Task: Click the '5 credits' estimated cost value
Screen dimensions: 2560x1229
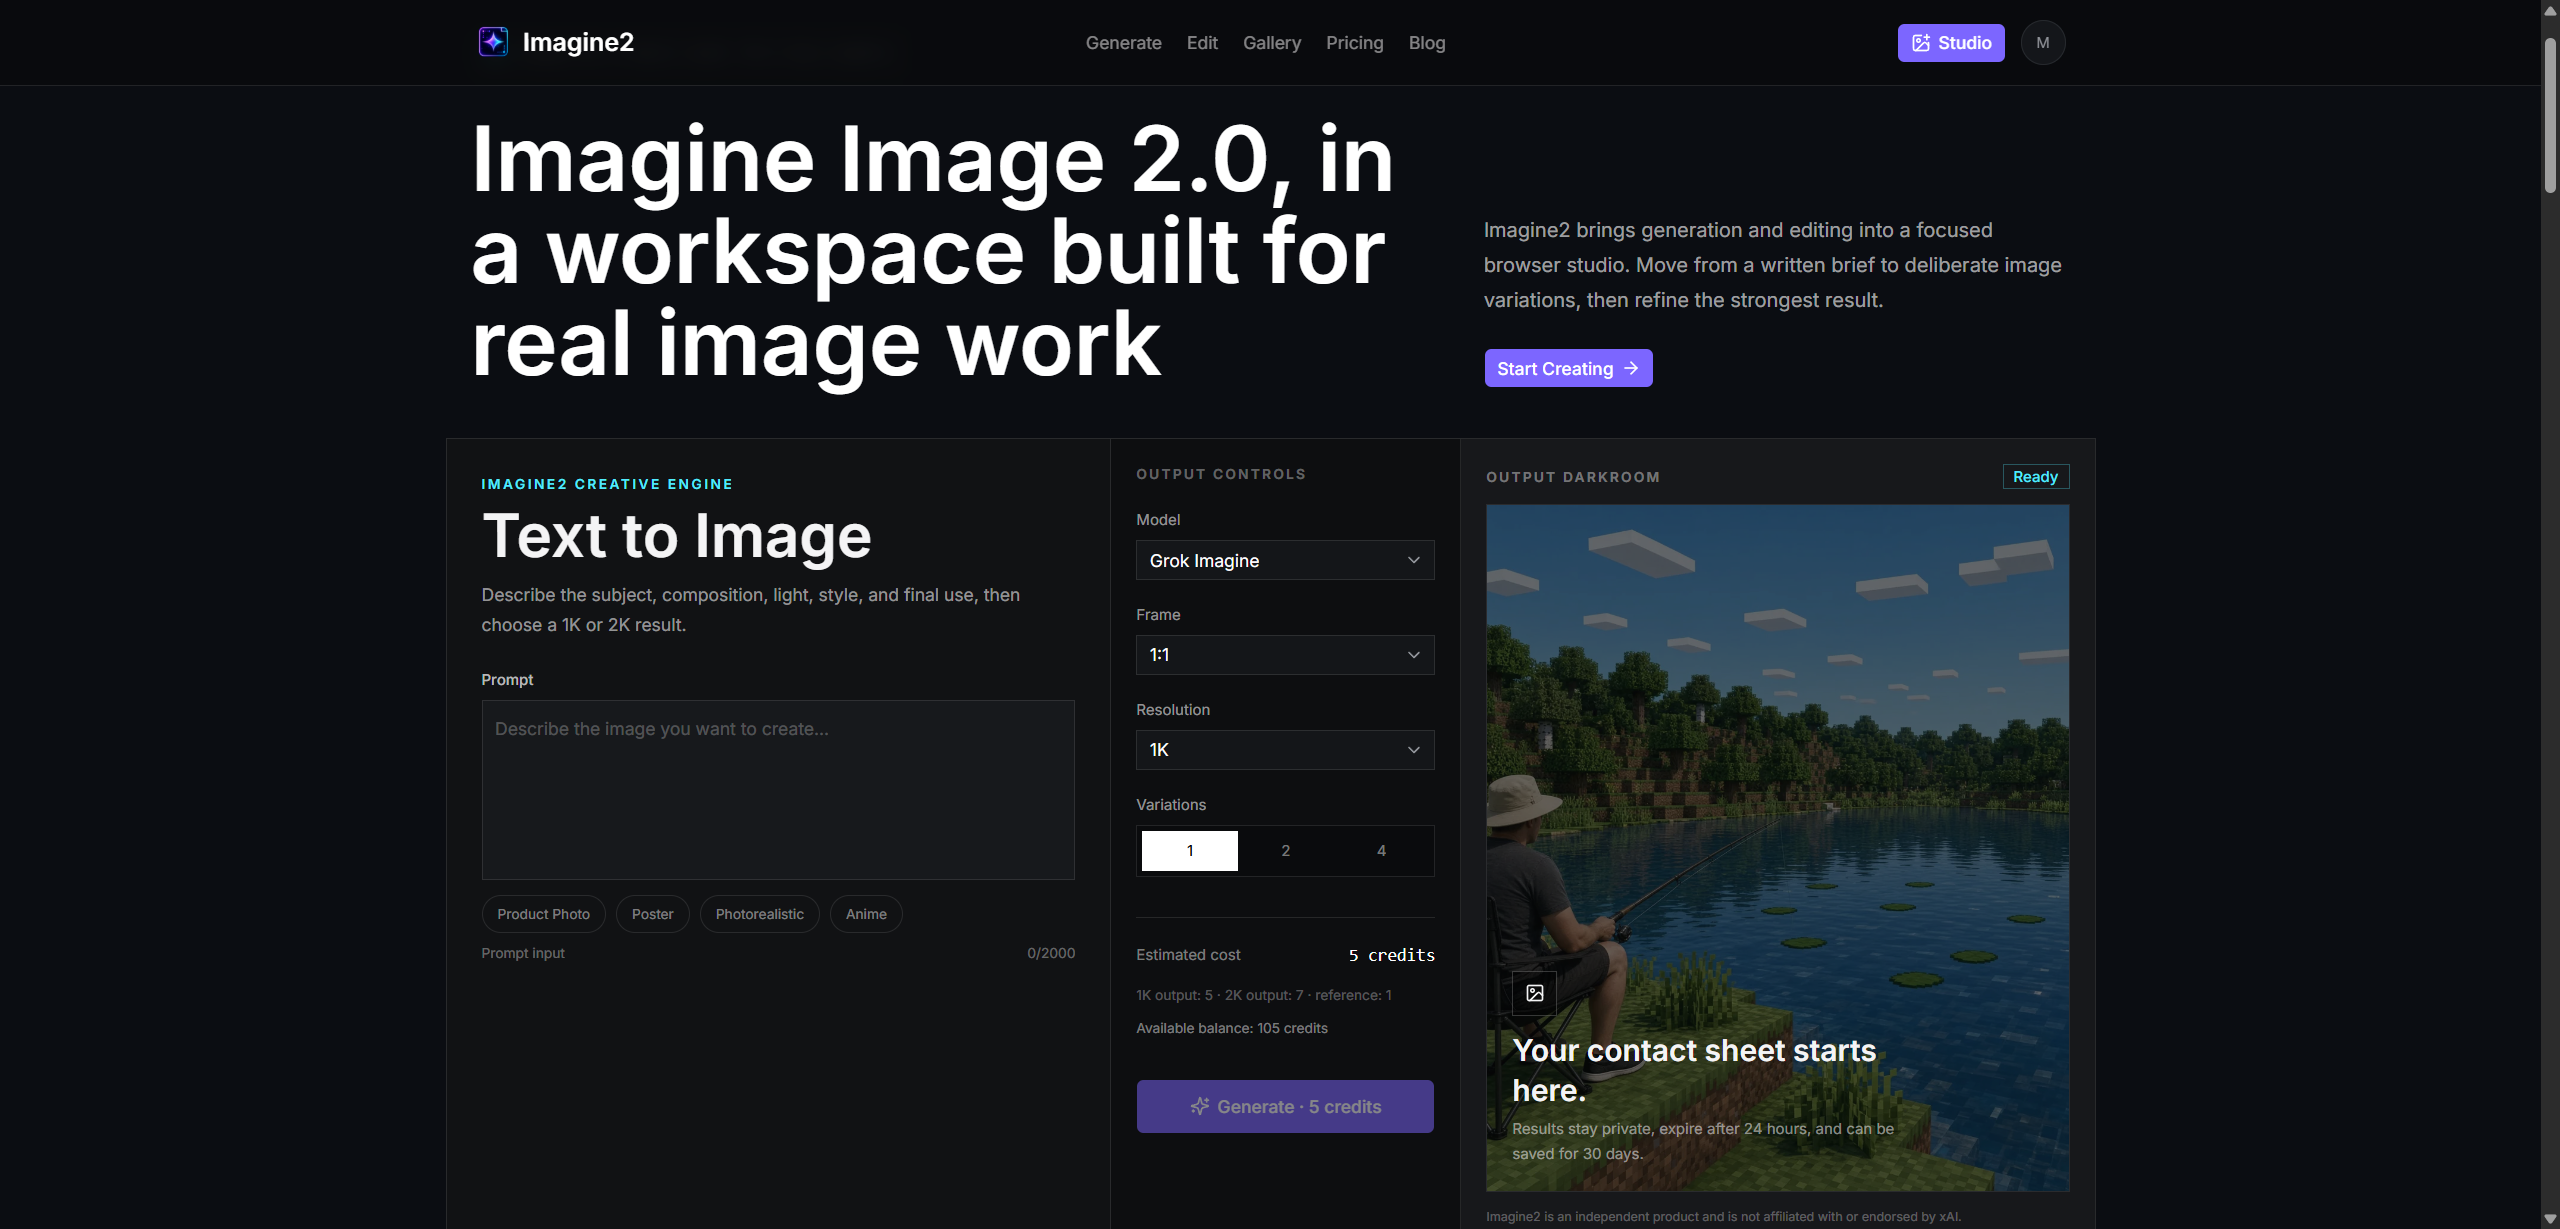Action: coord(1392,955)
